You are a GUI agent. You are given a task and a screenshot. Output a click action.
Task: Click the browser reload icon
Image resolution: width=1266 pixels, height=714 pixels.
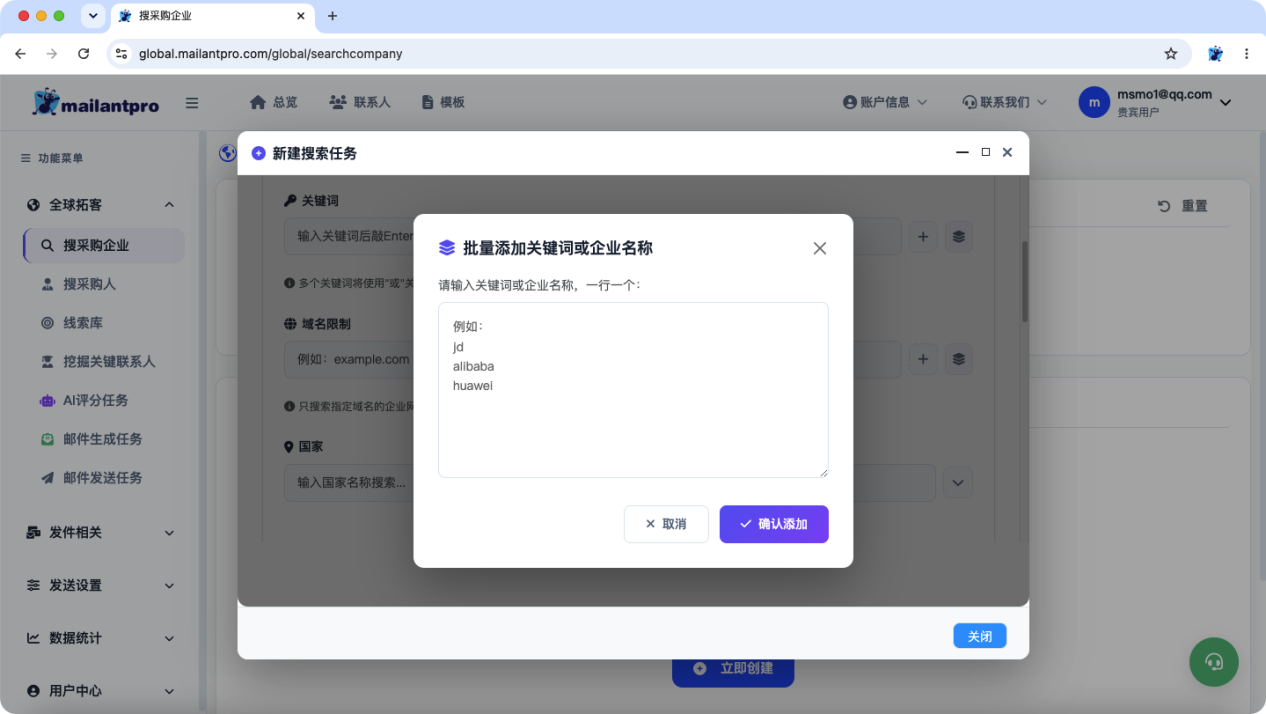[x=83, y=54]
